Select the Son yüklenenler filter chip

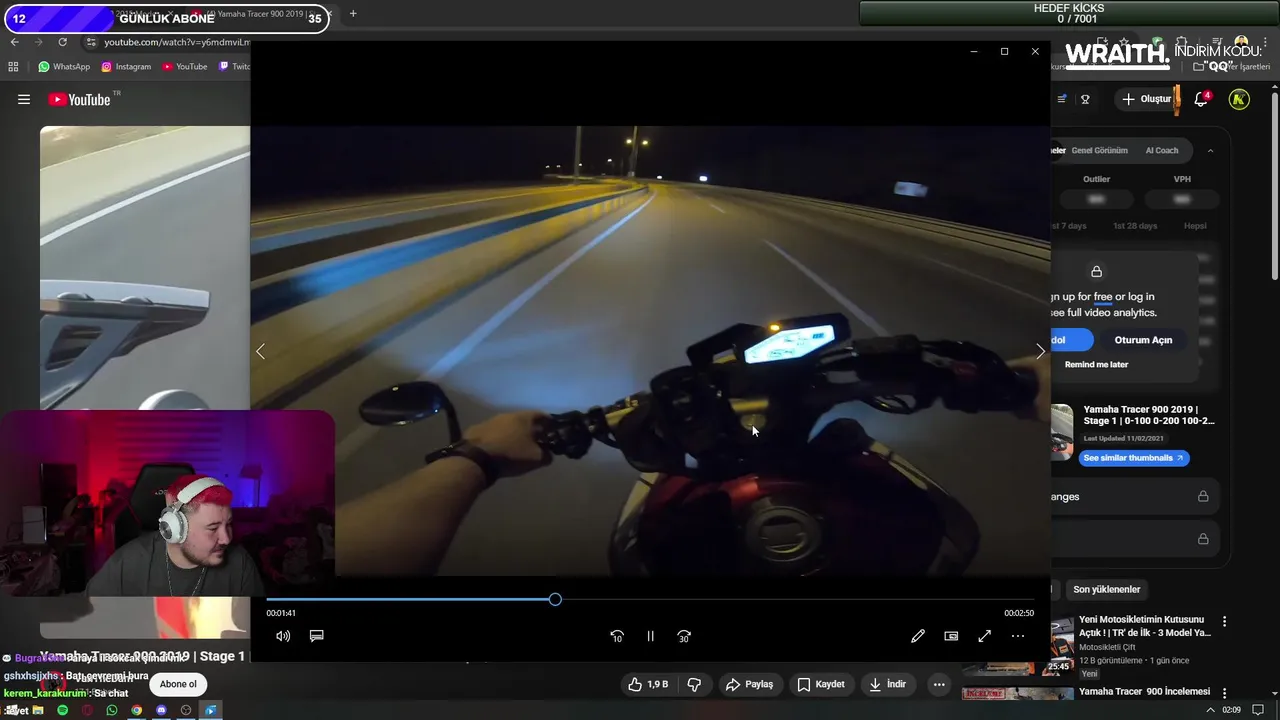point(1106,589)
